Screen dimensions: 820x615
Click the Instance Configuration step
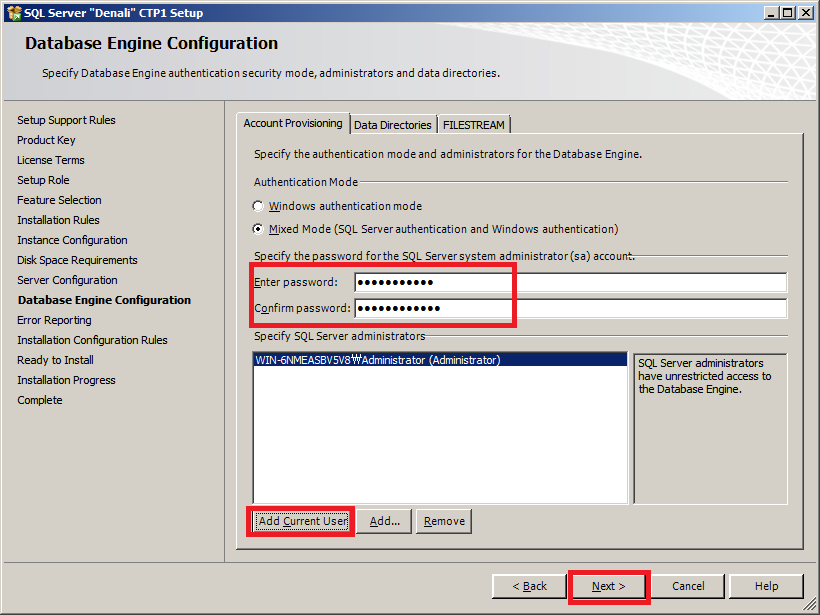[72, 240]
